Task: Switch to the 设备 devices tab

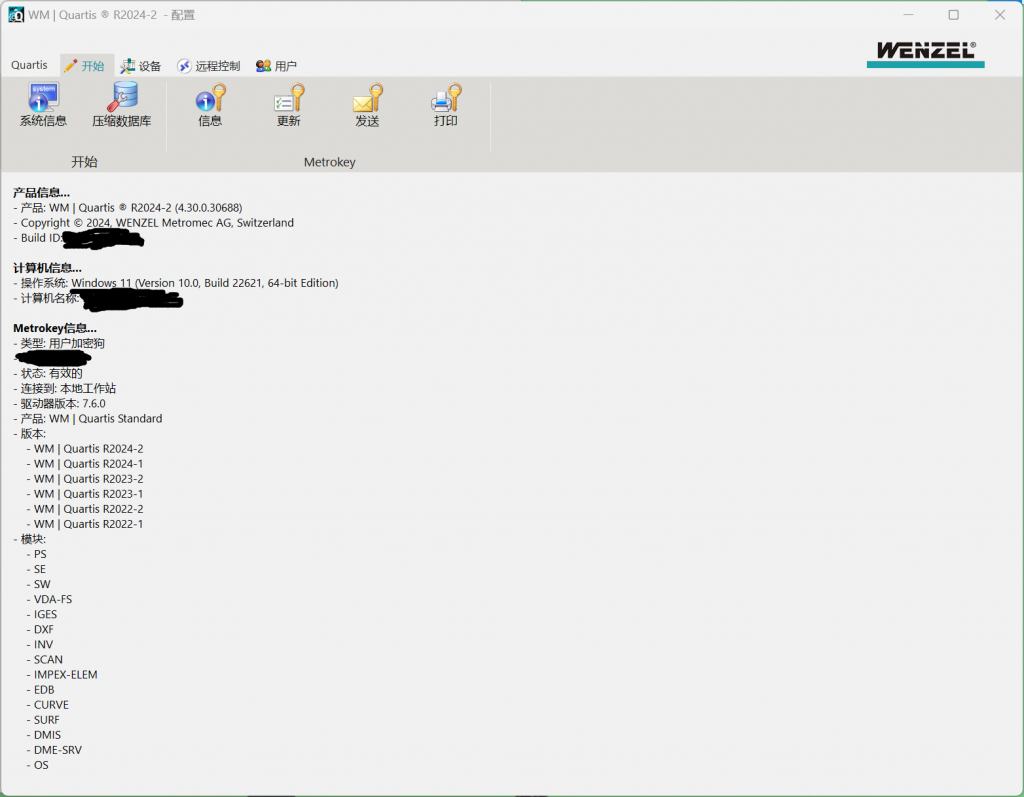Action: click(x=141, y=66)
